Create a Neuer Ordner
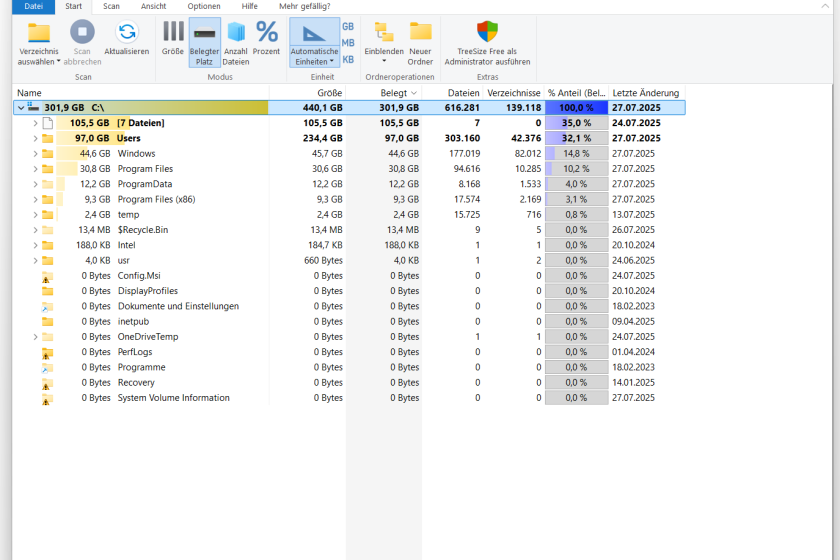This screenshot has height=560, width=840. 420,42
